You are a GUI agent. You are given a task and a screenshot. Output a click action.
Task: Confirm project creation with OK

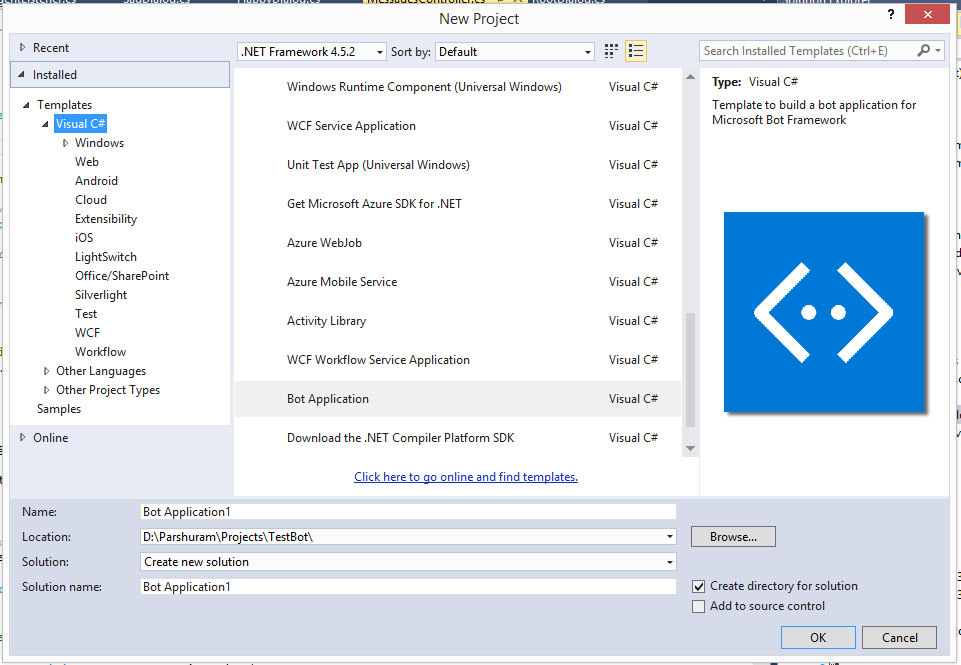click(x=818, y=637)
